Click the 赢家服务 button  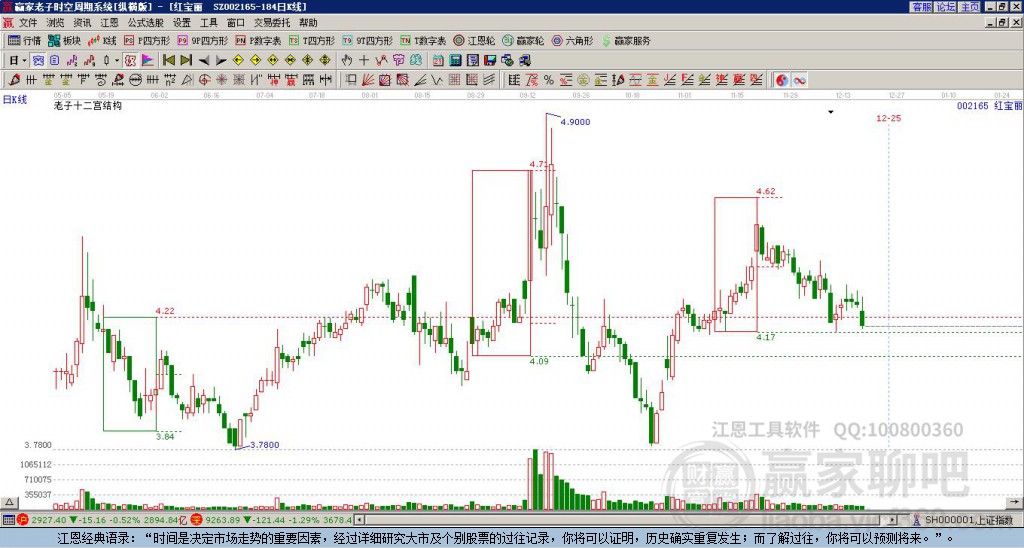pyautogui.click(x=626, y=40)
